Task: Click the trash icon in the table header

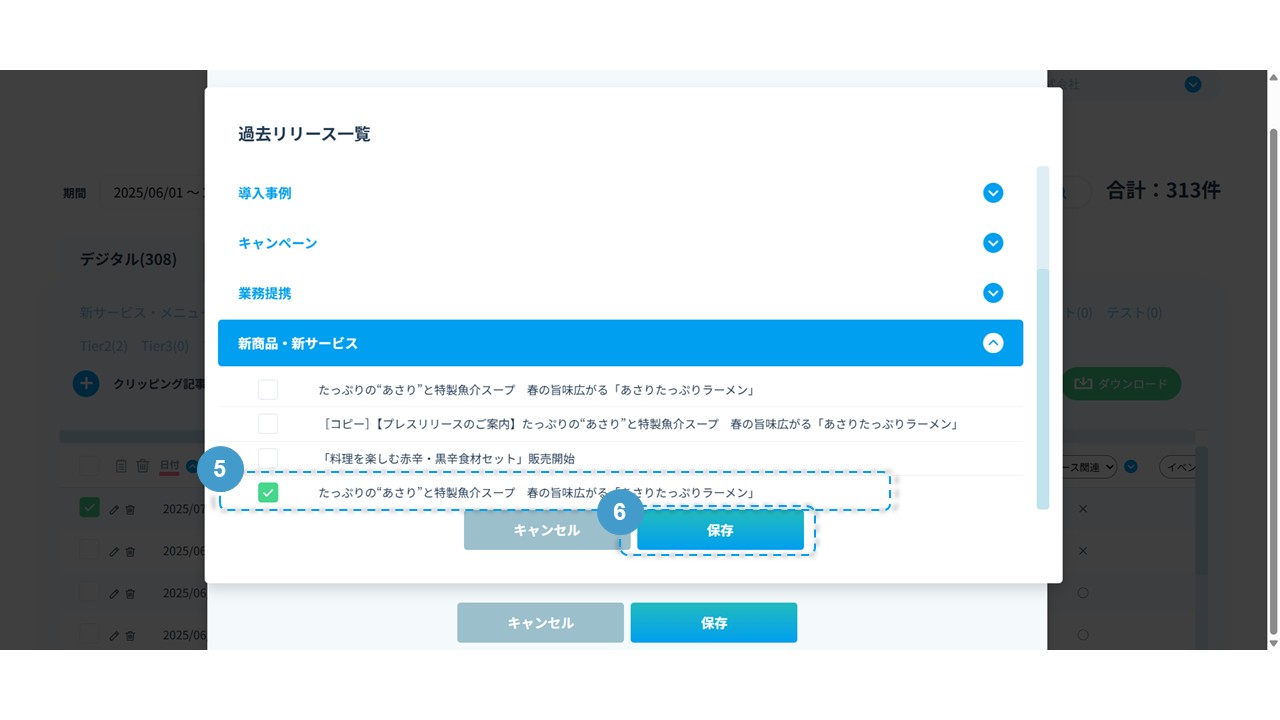Action: click(143, 466)
